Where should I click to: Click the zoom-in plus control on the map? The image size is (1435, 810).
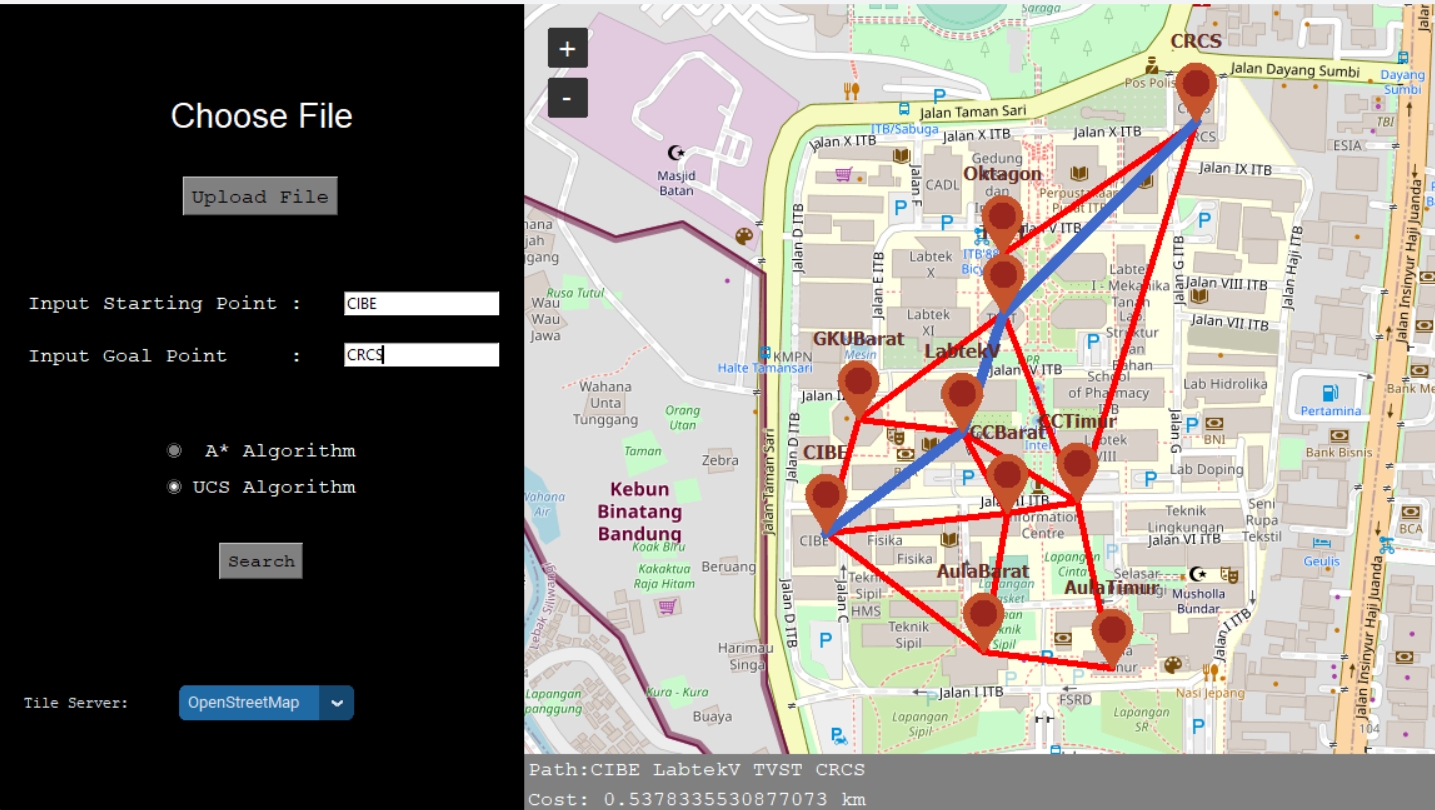coord(567,48)
